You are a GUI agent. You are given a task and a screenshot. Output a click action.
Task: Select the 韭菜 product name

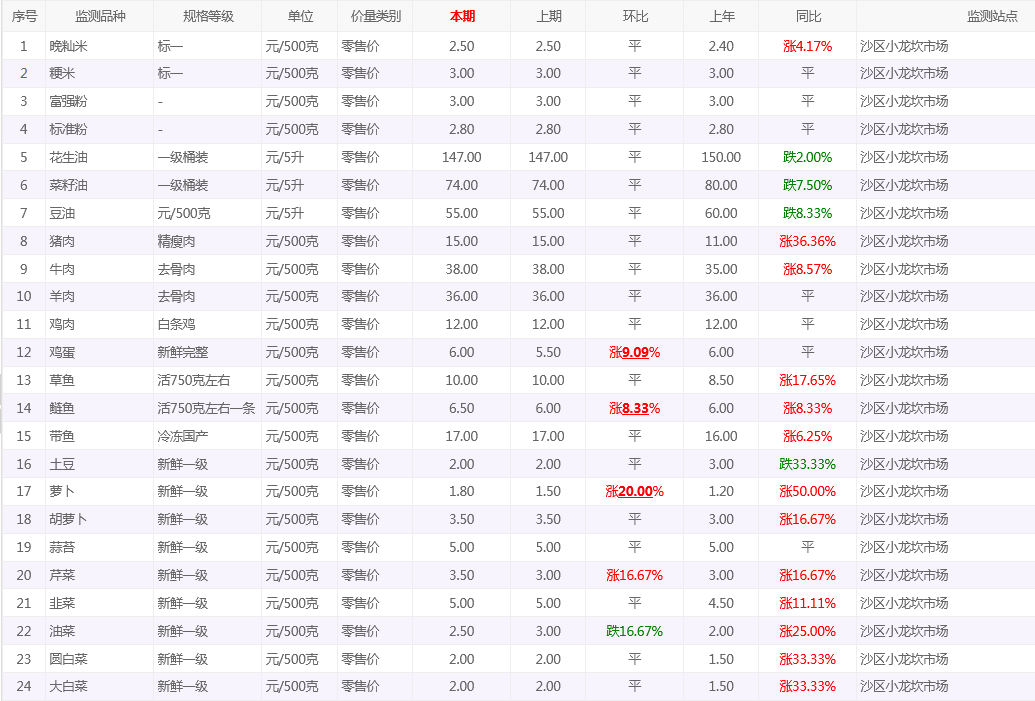click(x=62, y=603)
